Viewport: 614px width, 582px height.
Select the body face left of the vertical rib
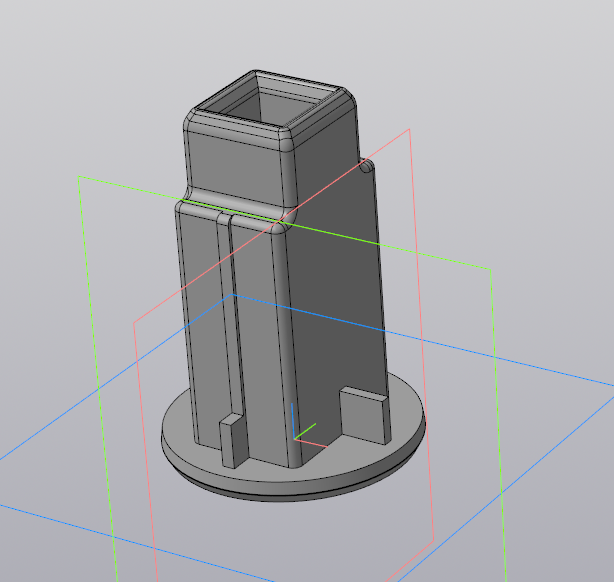(202, 321)
